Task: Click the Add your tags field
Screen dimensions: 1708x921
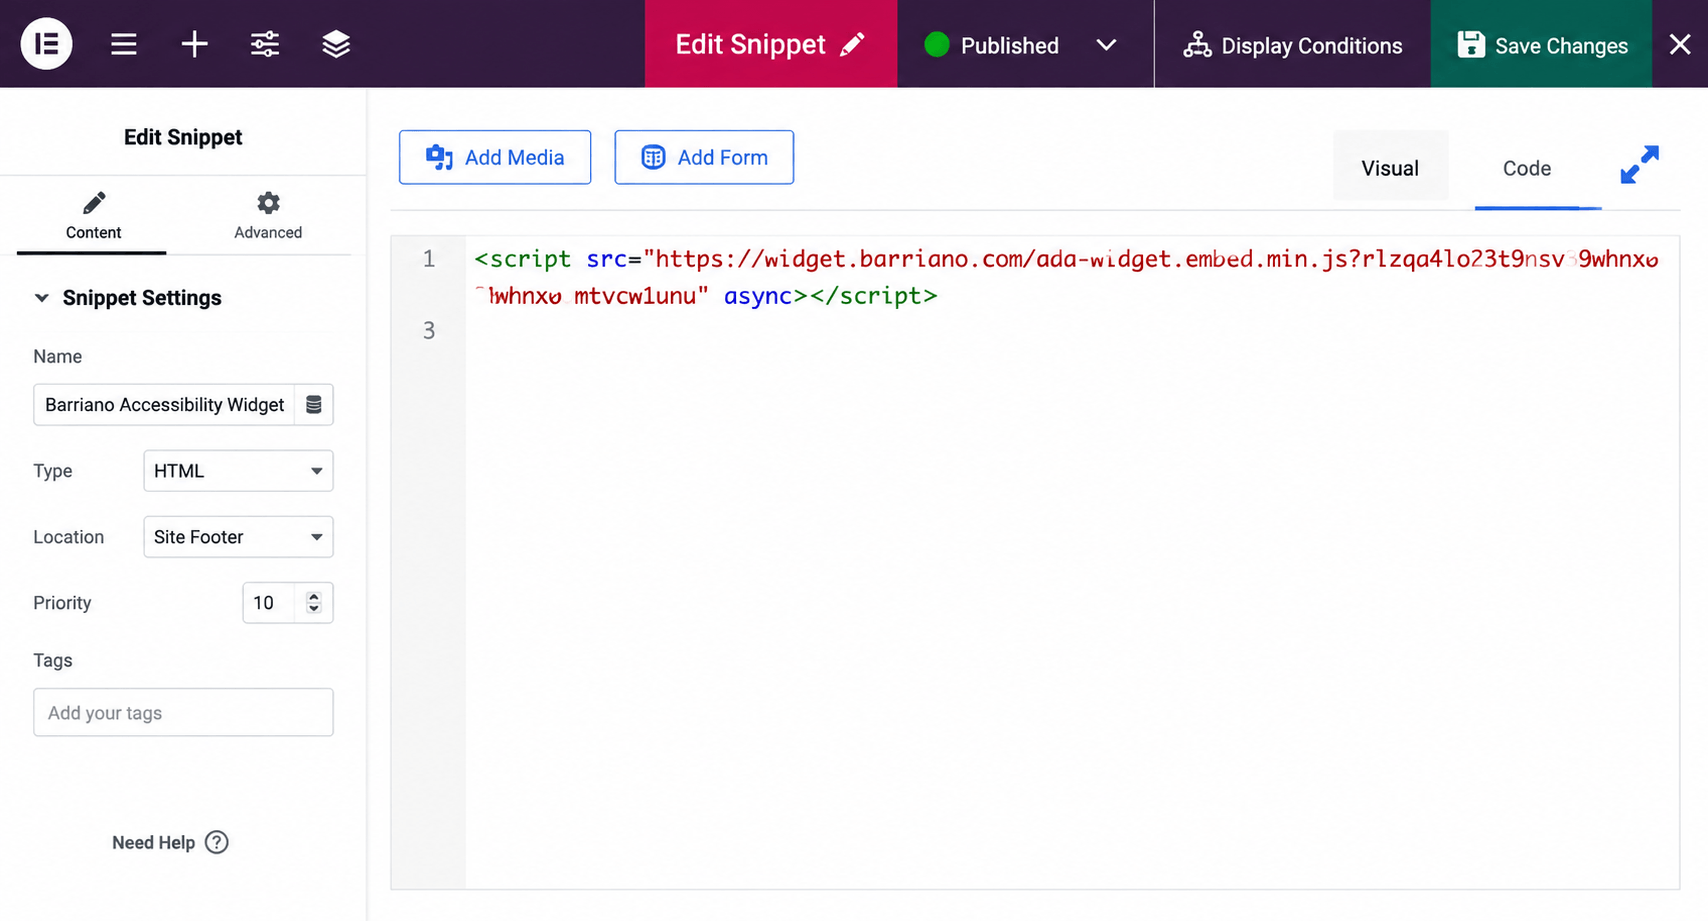Action: pyautogui.click(x=183, y=713)
